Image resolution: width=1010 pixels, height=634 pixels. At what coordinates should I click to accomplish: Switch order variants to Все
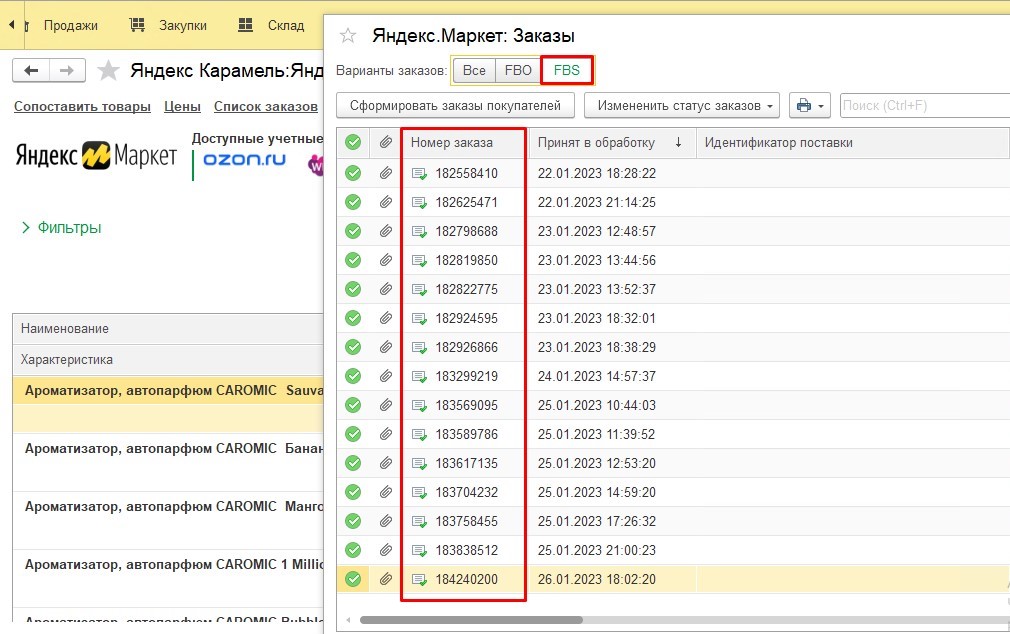[x=474, y=70]
